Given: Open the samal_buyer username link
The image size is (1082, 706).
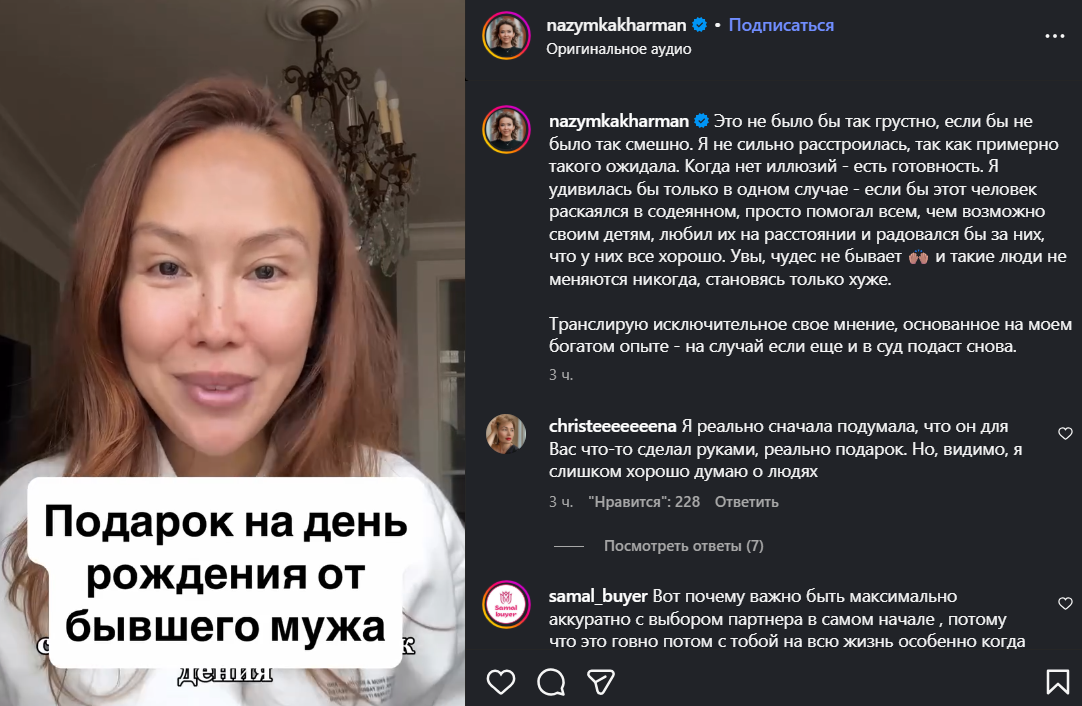Looking at the screenshot, I should click(x=598, y=596).
